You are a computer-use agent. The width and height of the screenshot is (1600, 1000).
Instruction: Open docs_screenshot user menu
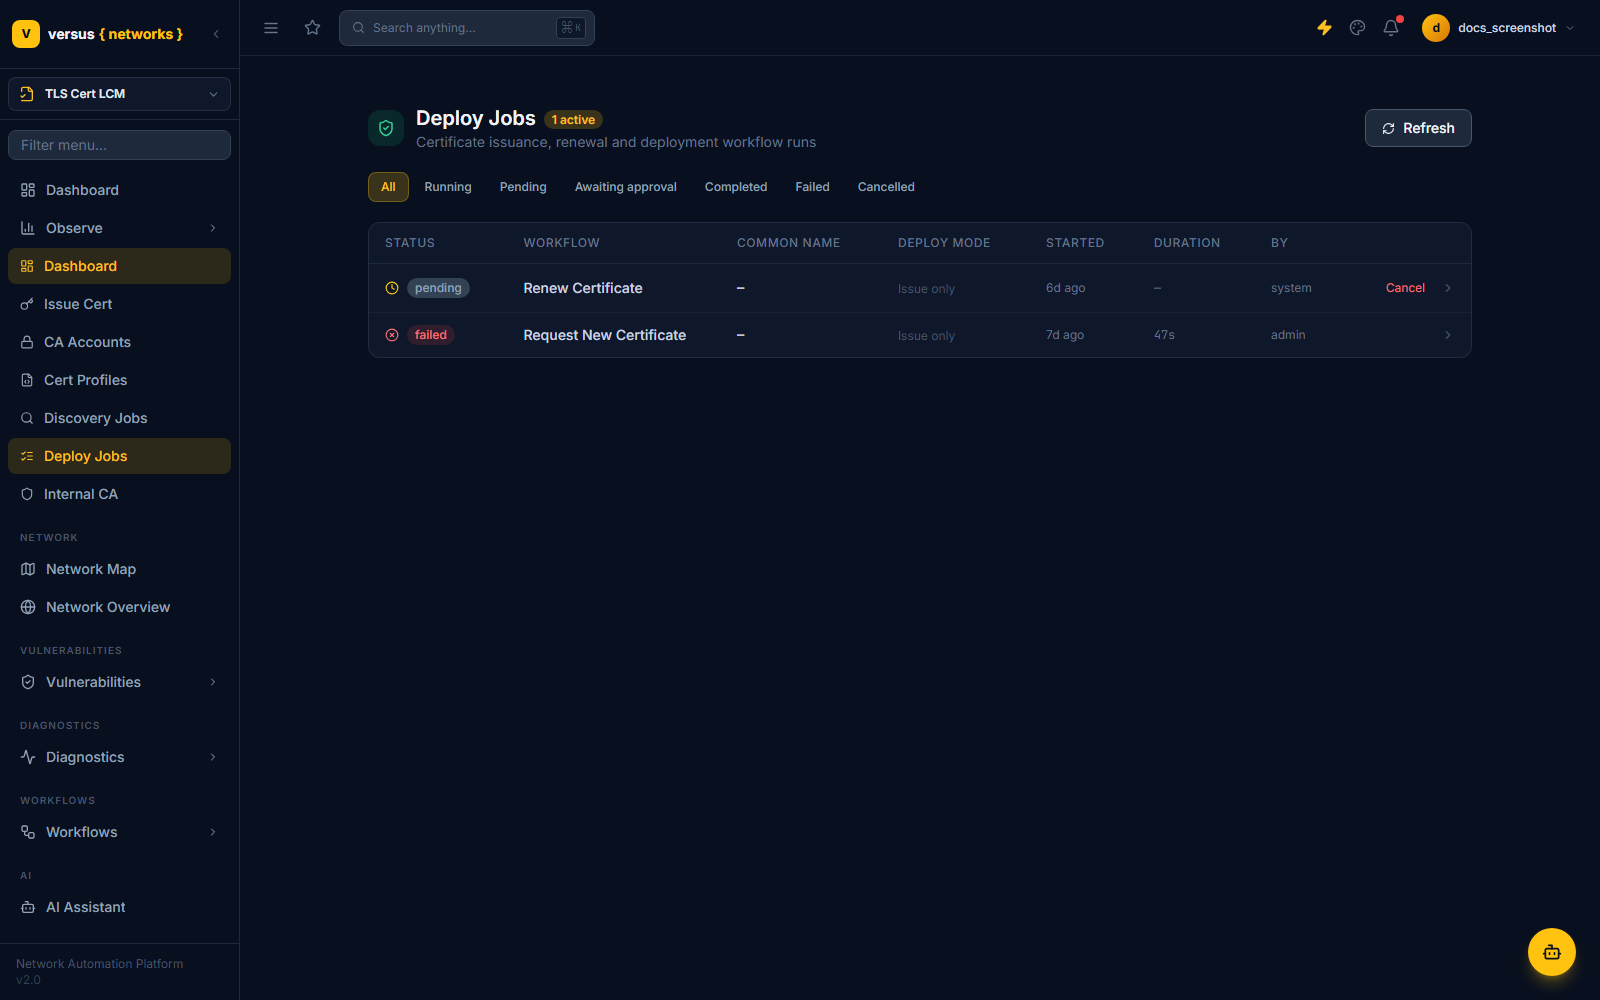point(1498,28)
